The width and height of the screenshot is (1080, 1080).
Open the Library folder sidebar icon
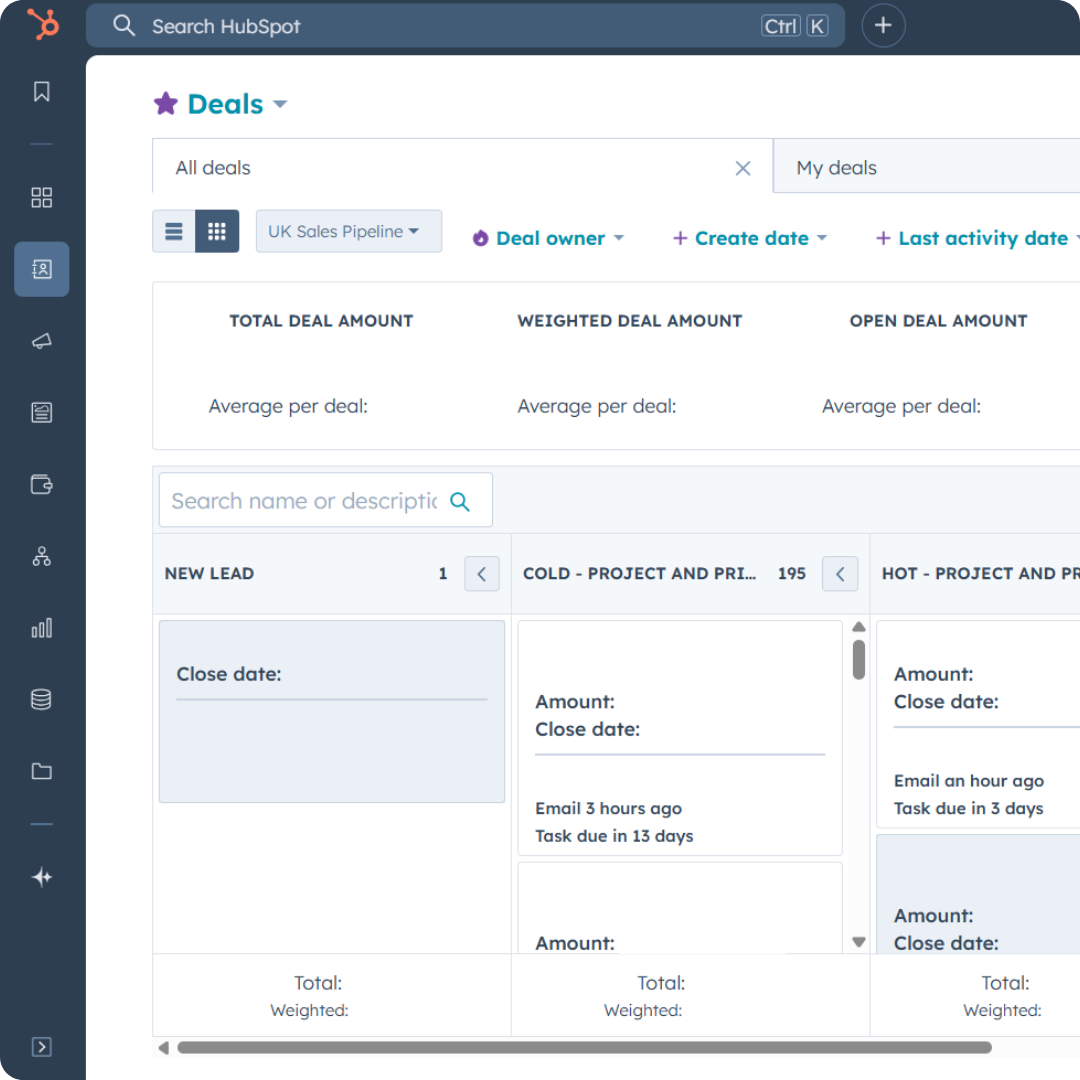pyautogui.click(x=41, y=771)
